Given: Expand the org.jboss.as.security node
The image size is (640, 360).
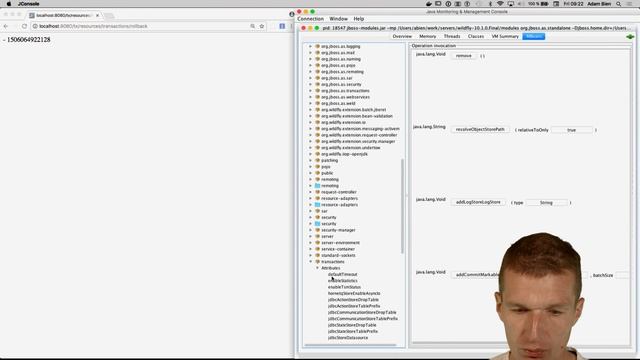Looking at the screenshot, I should coord(310,84).
